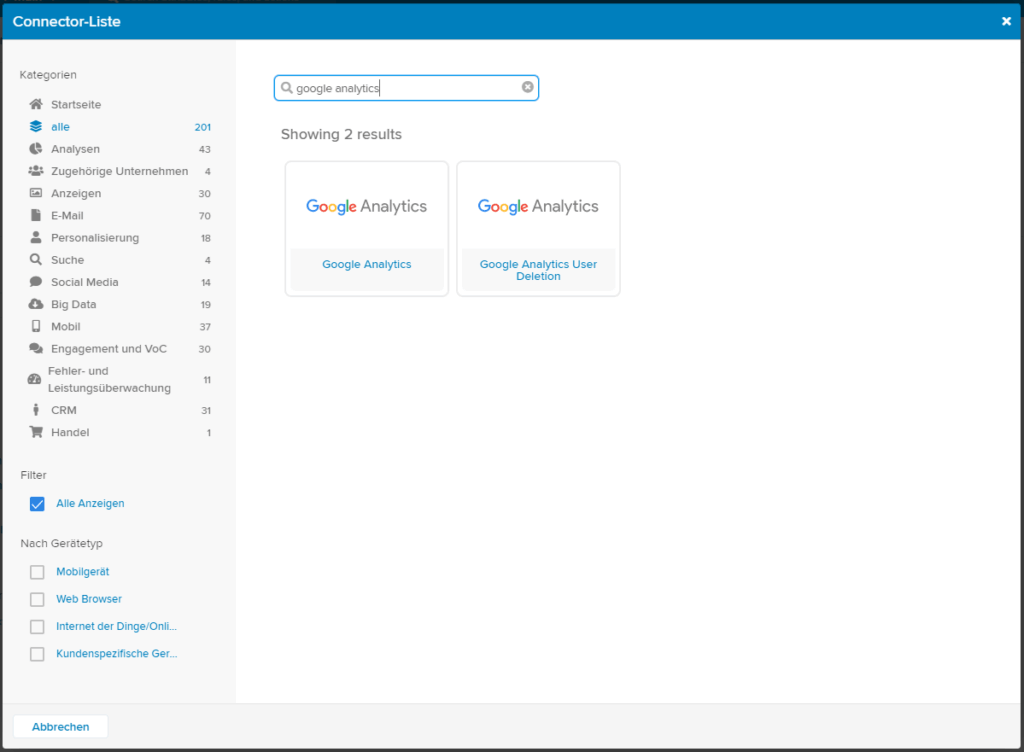Uncheck the Alle Anzeigen filter checkbox

pos(37,504)
